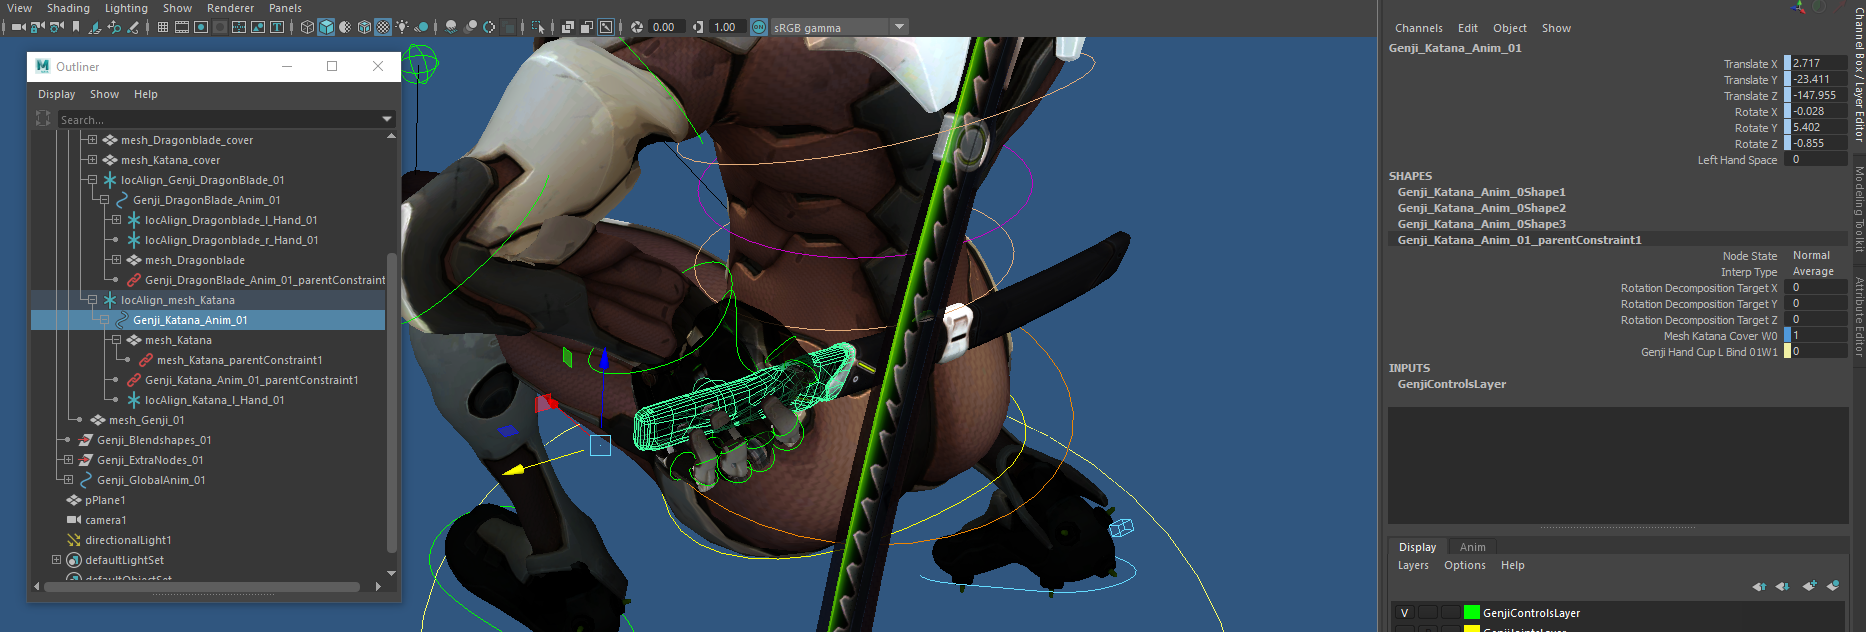Click the Isolate Select icon
1866x632 pixels.
538,27
